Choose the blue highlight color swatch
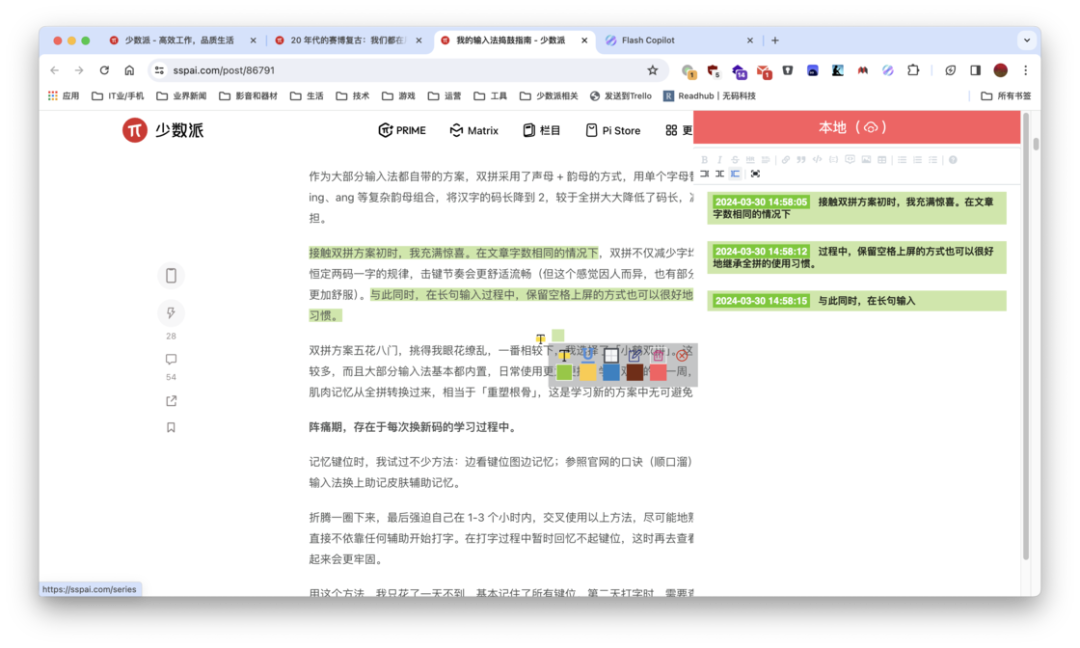The image size is (1080, 648). (x=611, y=373)
